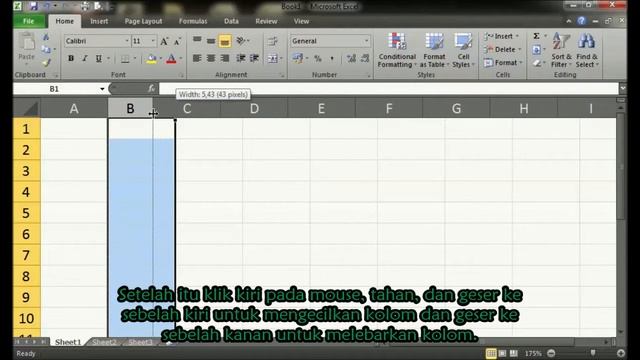Viewport: 640px width, 360px height.
Task: Click the Increase Font Size icon
Action: [x=164, y=41]
